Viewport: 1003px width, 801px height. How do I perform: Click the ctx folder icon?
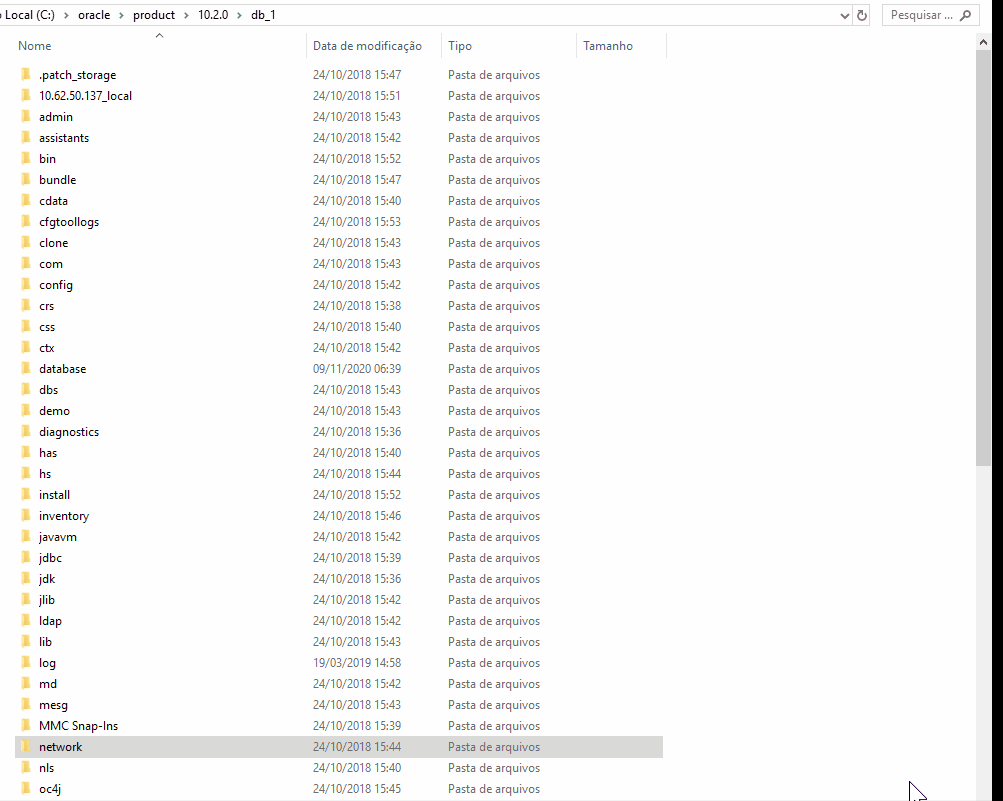26,348
